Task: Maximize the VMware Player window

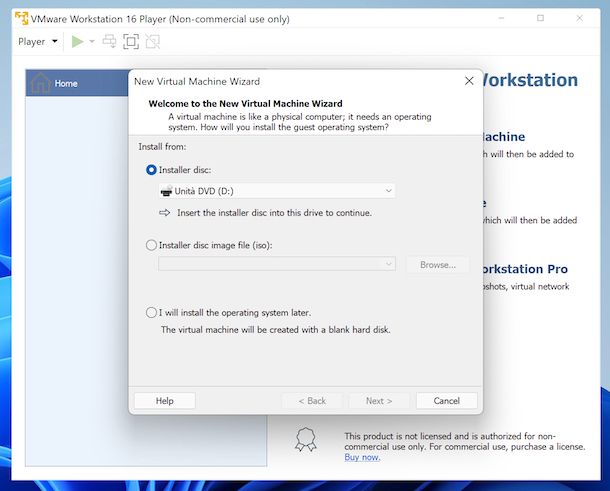Action: tap(540, 18)
